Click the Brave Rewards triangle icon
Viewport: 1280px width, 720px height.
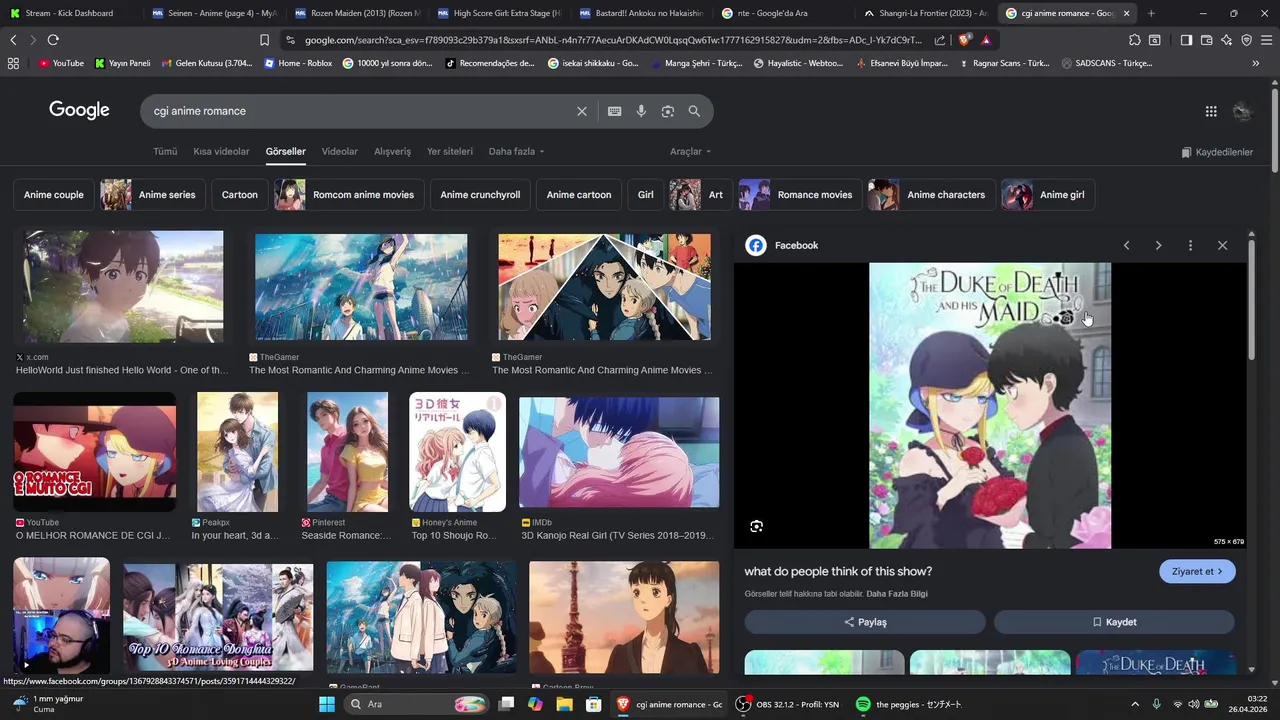click(986, 40)
